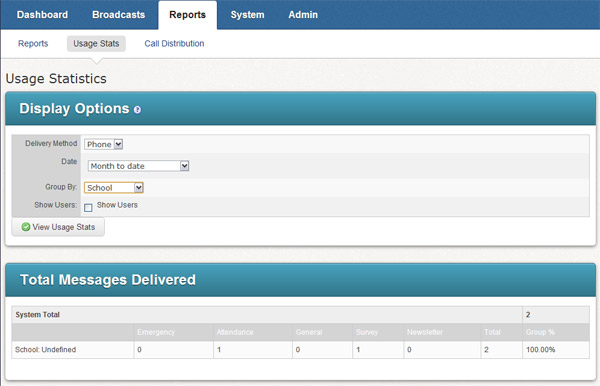The image size is (600, 386).
Task: Go to the System tab
Action: click(247, 15)
